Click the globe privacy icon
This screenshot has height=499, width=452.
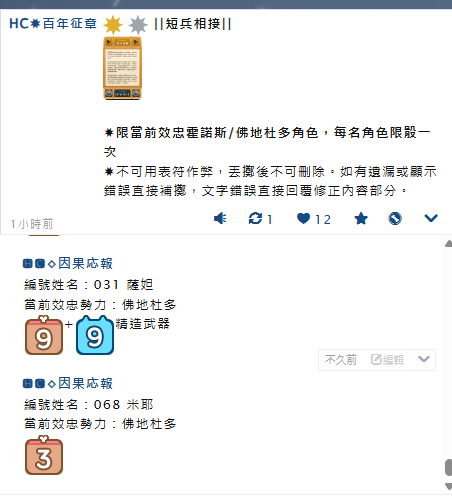coord(395,219)
